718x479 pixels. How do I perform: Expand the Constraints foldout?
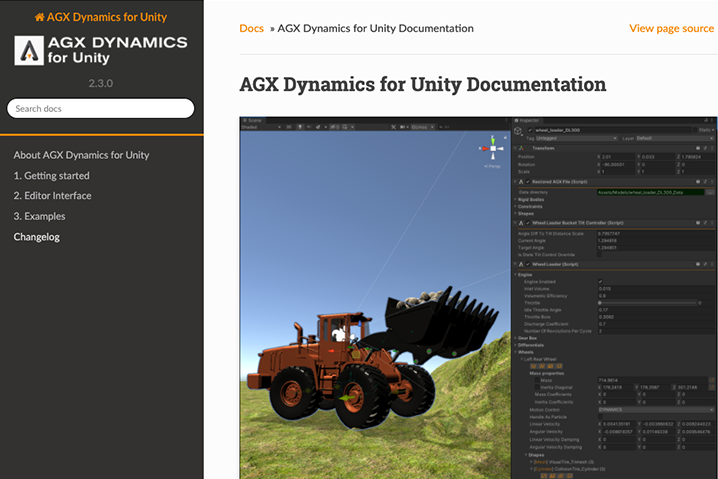click(515, 207)
